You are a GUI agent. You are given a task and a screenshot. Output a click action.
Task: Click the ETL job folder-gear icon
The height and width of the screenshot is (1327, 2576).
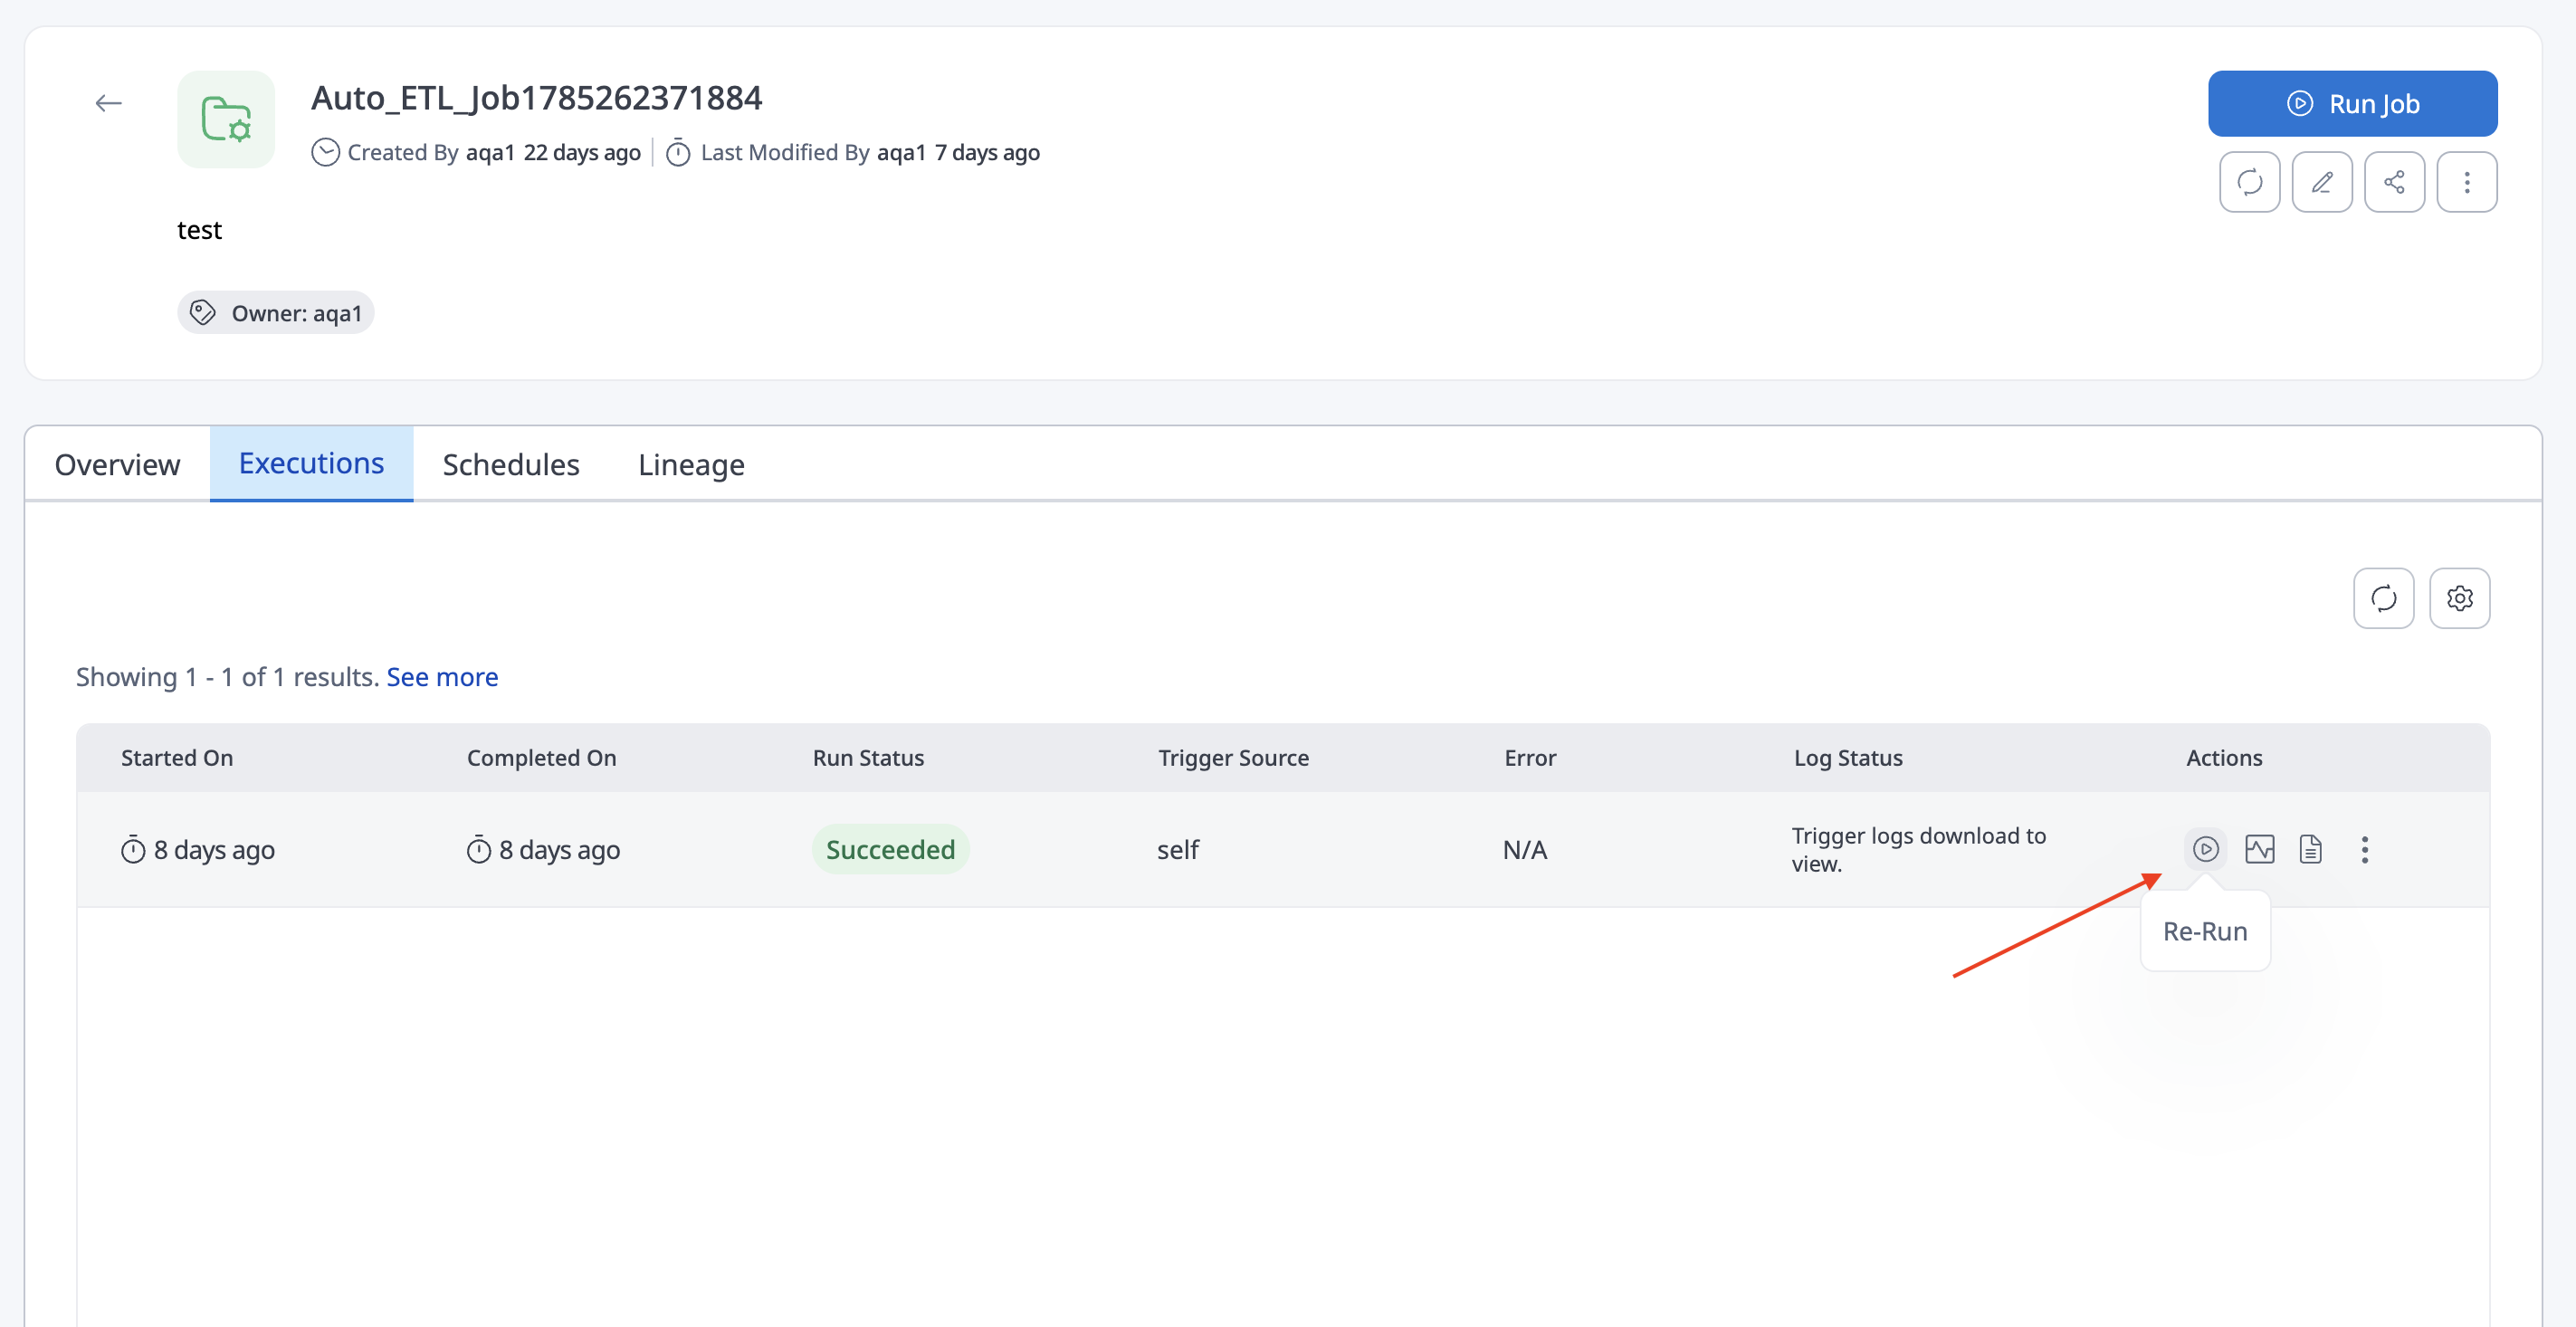[226, 119]
